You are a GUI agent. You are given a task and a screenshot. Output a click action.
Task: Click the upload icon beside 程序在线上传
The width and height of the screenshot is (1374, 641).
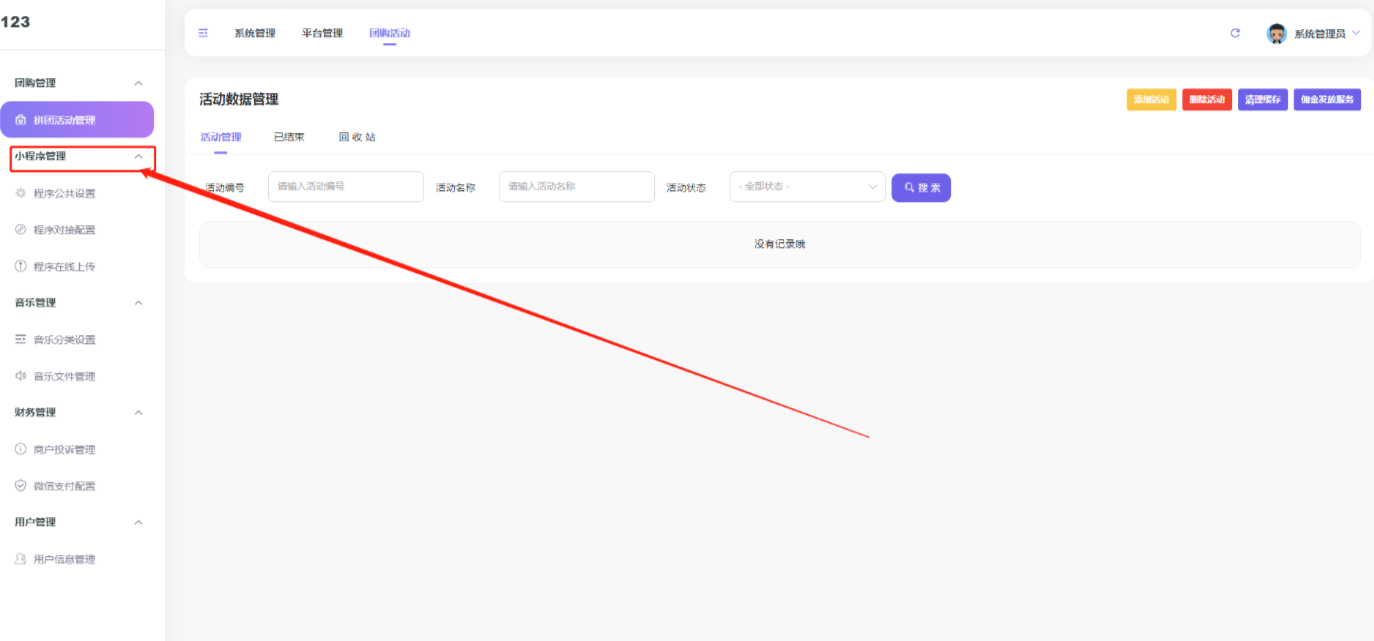20,267
